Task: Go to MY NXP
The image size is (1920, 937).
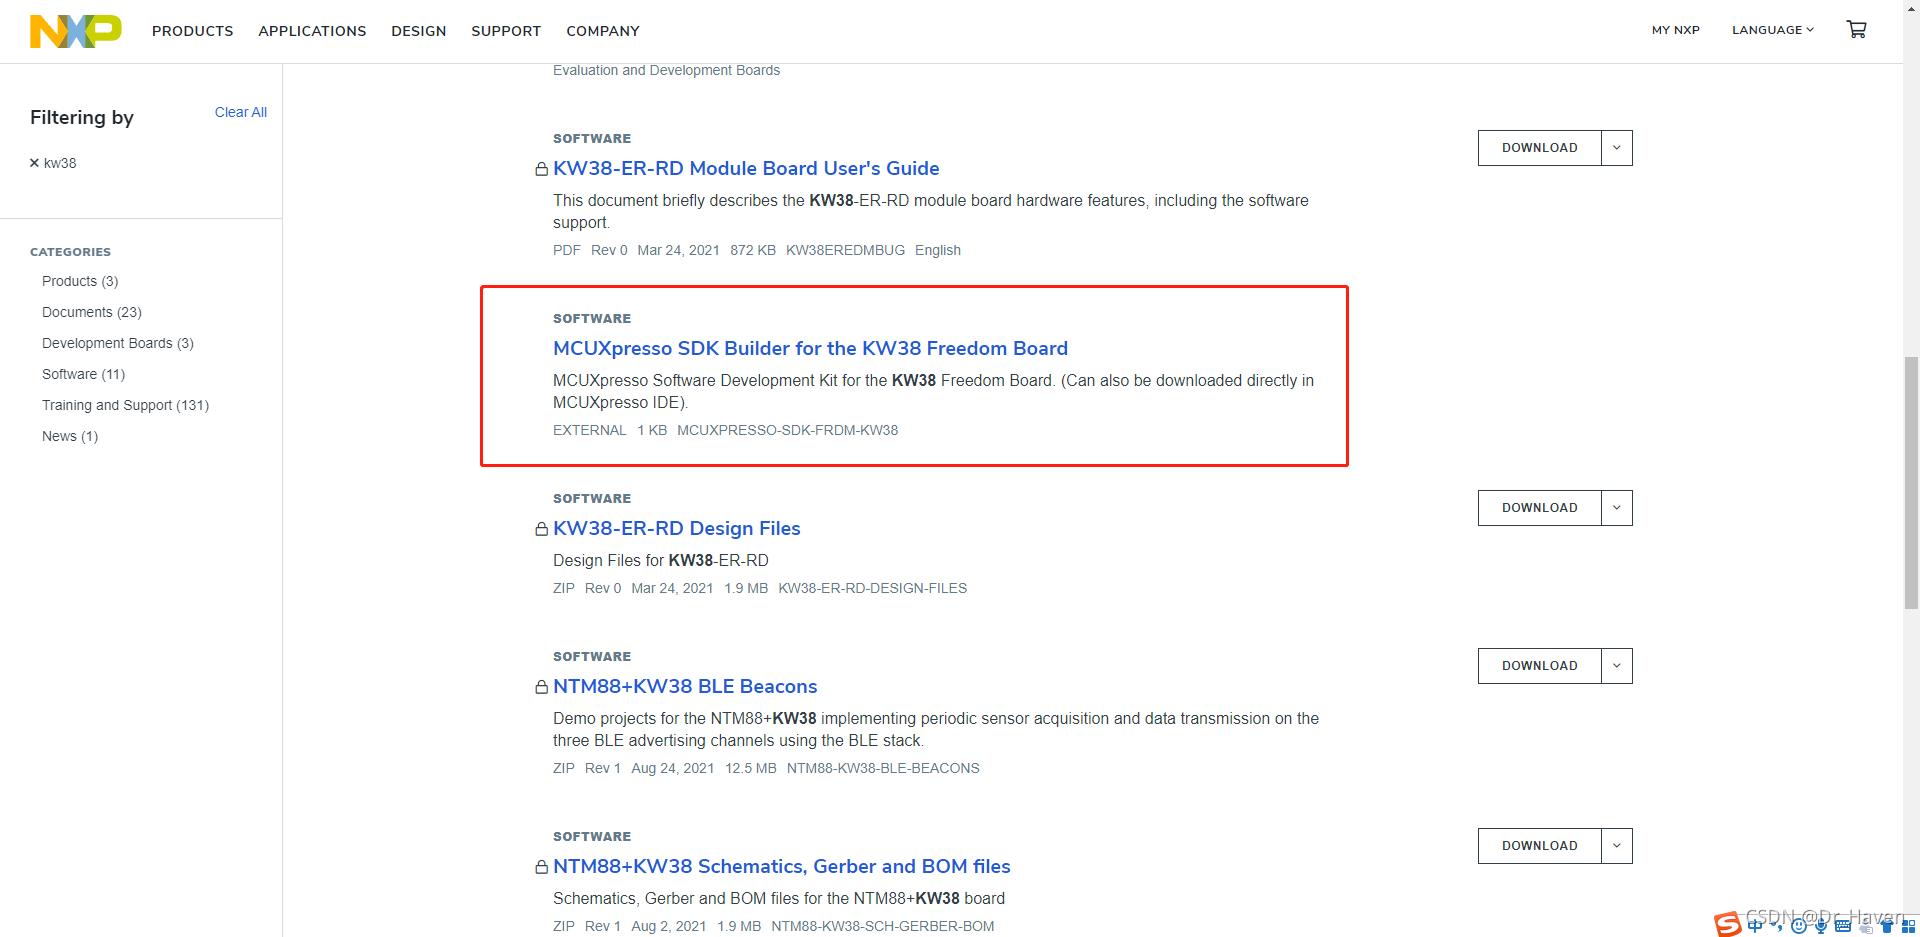Action: [1676, 30]
